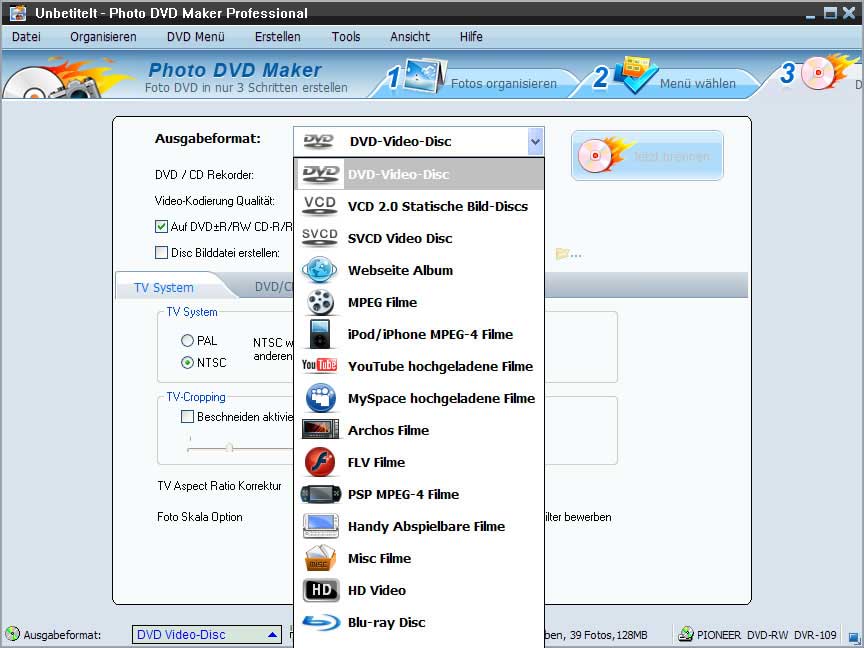
Task: Open the Erstellen menu
Action: [x=278, y=37]
